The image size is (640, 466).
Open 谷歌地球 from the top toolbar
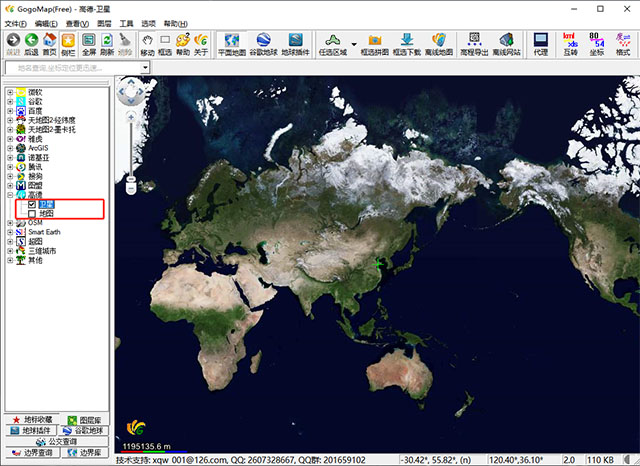pyautogui.click(x=265, y=43)
